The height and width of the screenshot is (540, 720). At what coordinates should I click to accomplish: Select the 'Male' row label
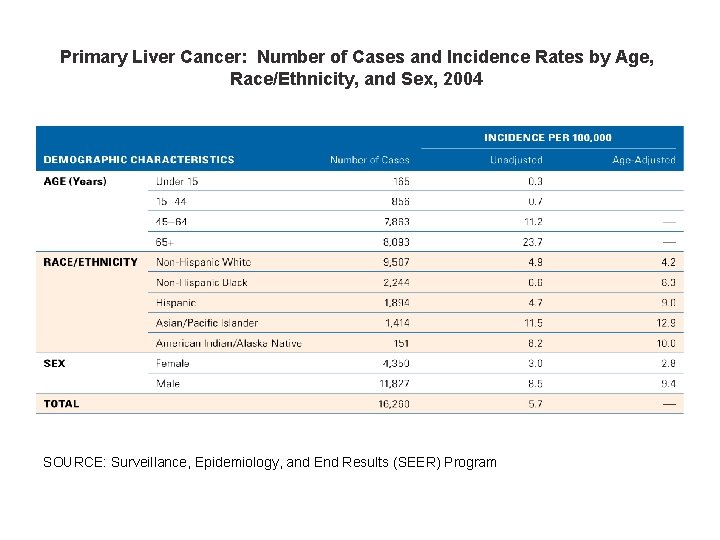coord(168,383)
